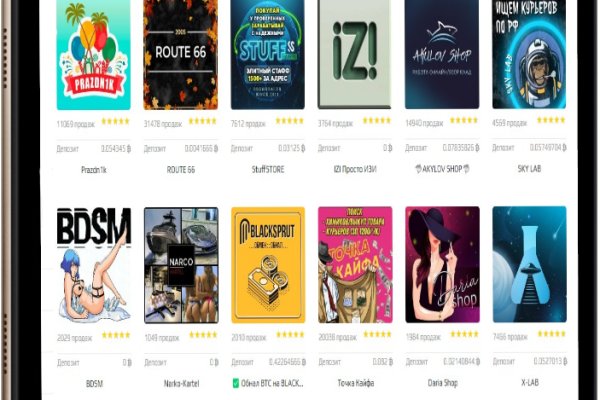Viewport: 600px width, 400px height.
Task: Open the Narko-Kartel name link
Action: pos(181,383)
